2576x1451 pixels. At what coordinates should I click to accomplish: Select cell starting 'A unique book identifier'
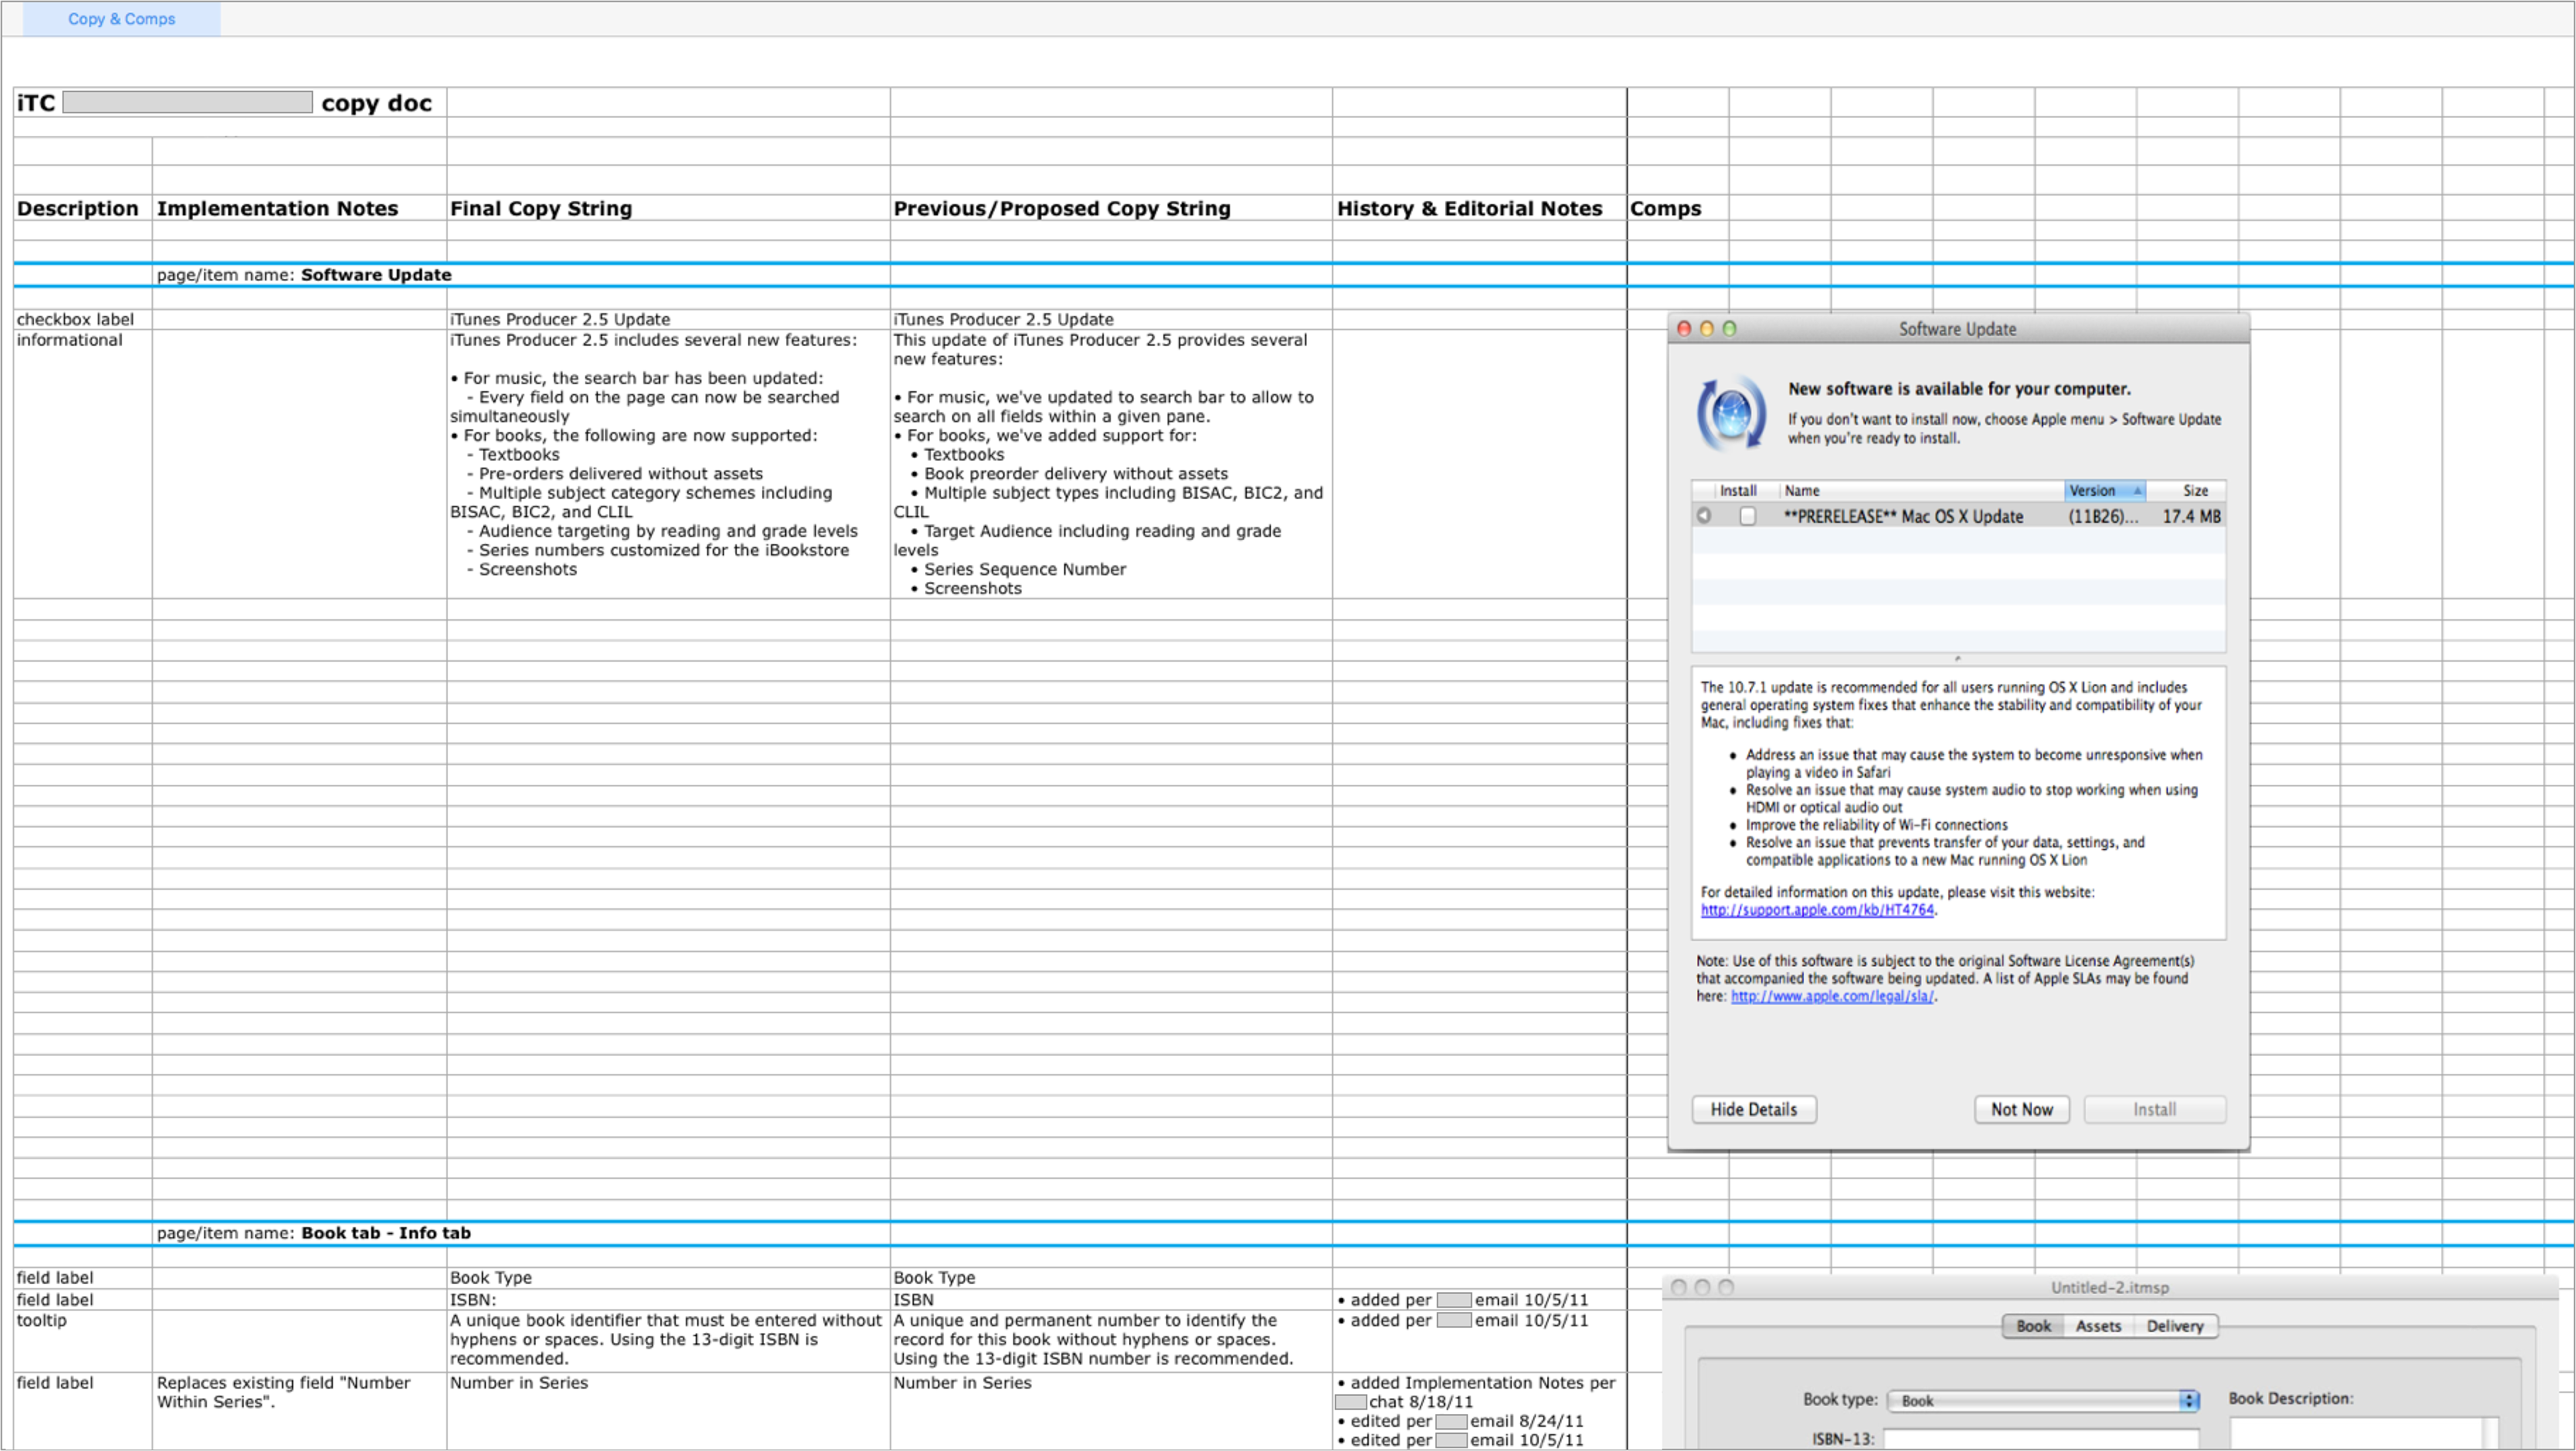click(x=668, y=1341)
